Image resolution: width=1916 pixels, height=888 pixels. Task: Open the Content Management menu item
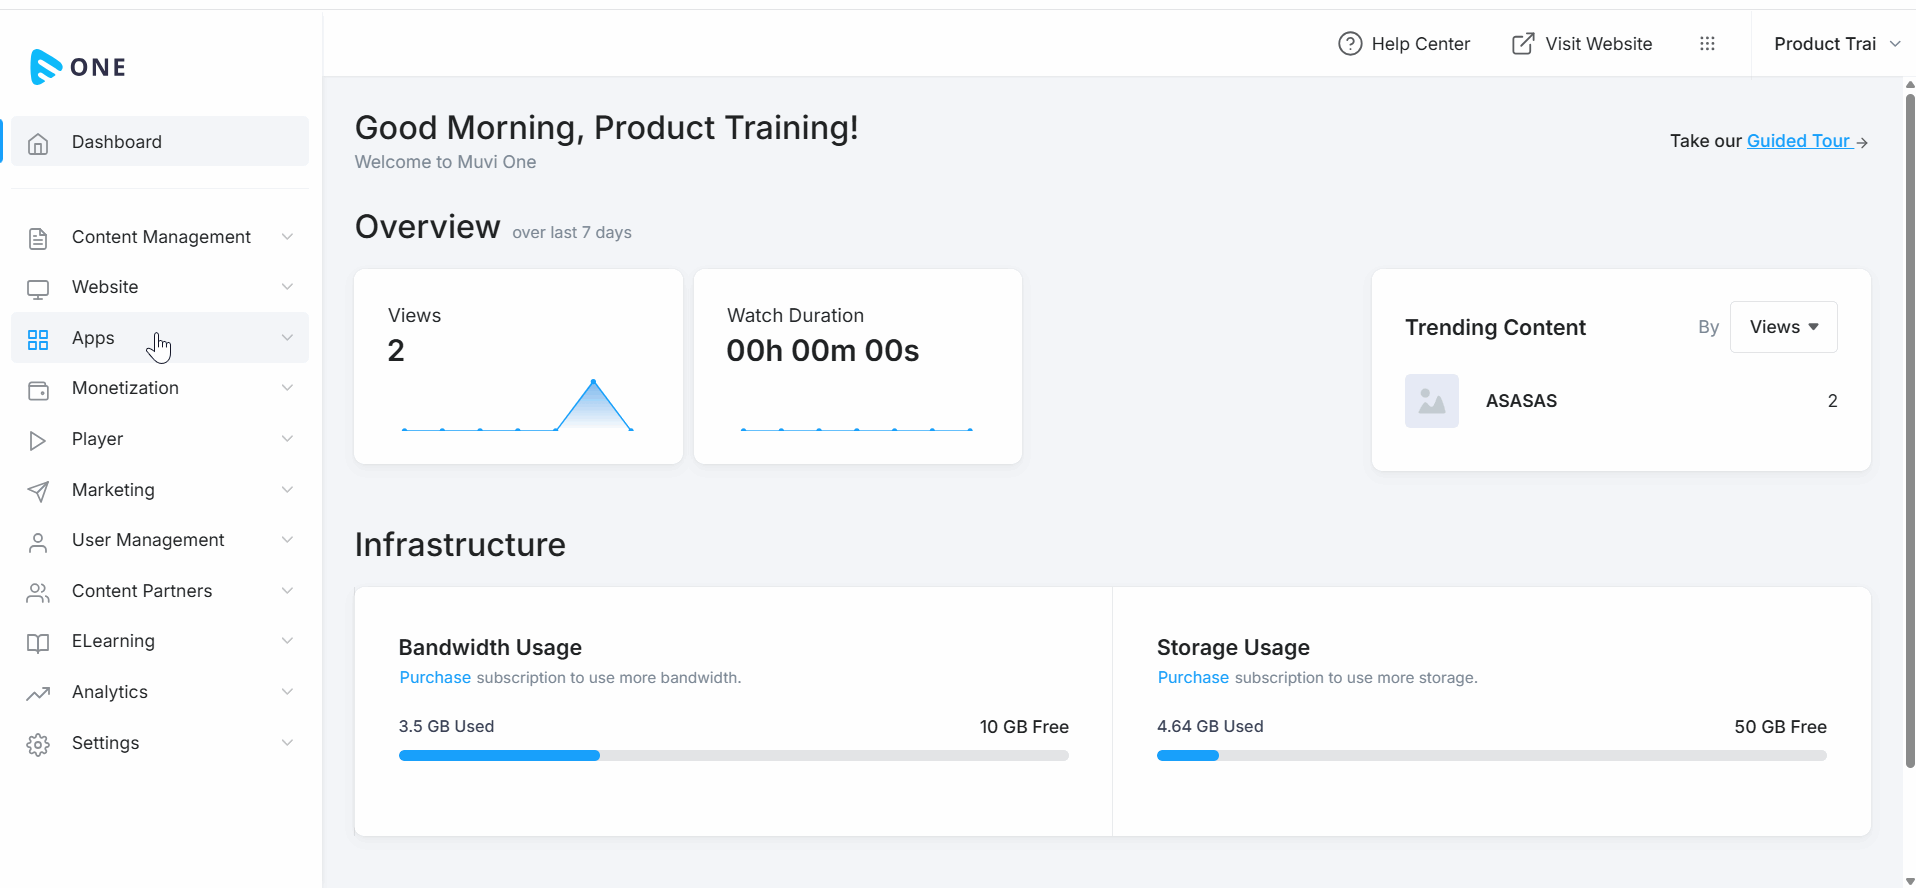pyautogui.click(x=160, y=237)
